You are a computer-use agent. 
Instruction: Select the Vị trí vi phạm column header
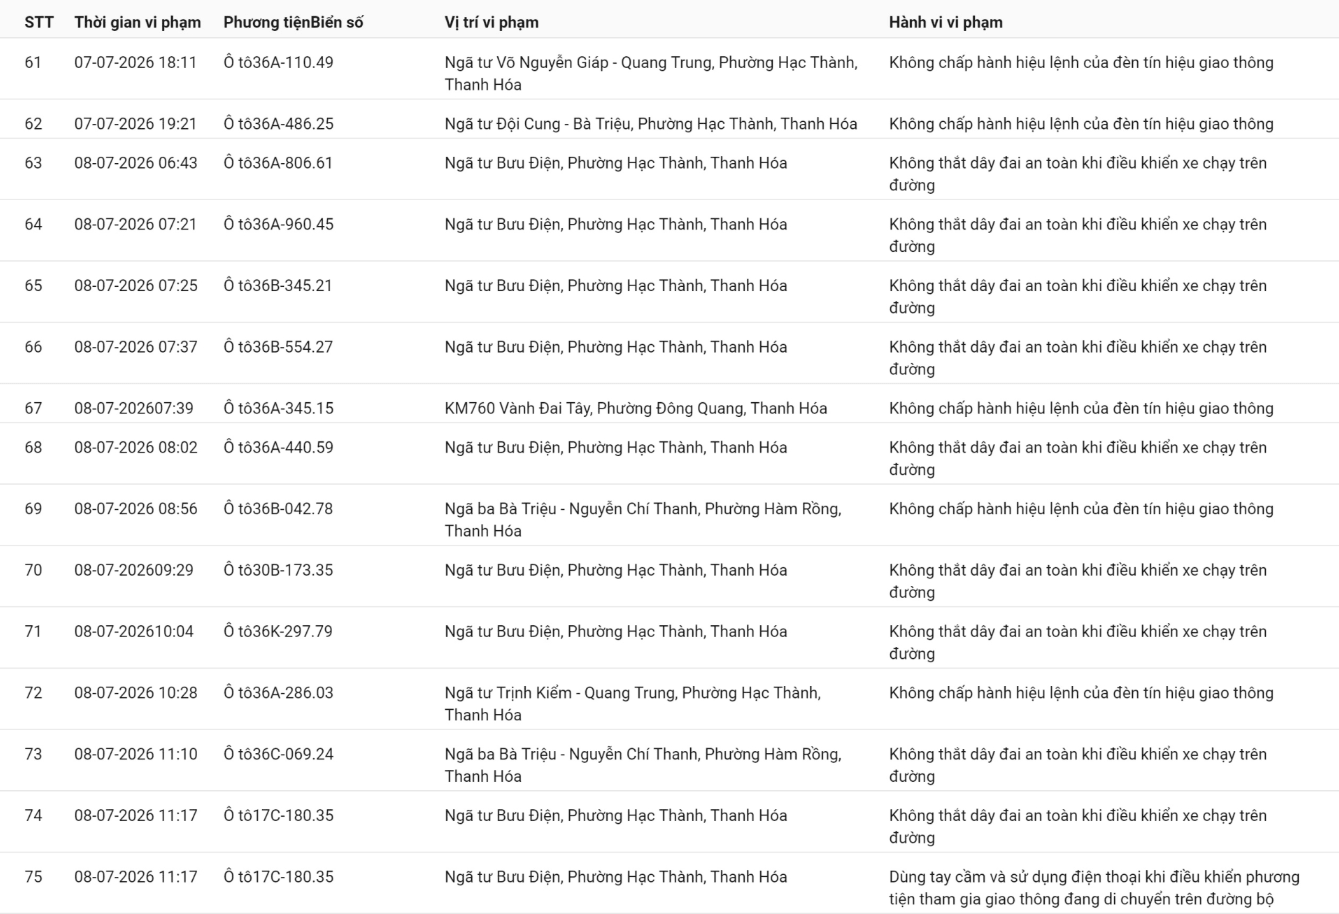click(492, 22)
